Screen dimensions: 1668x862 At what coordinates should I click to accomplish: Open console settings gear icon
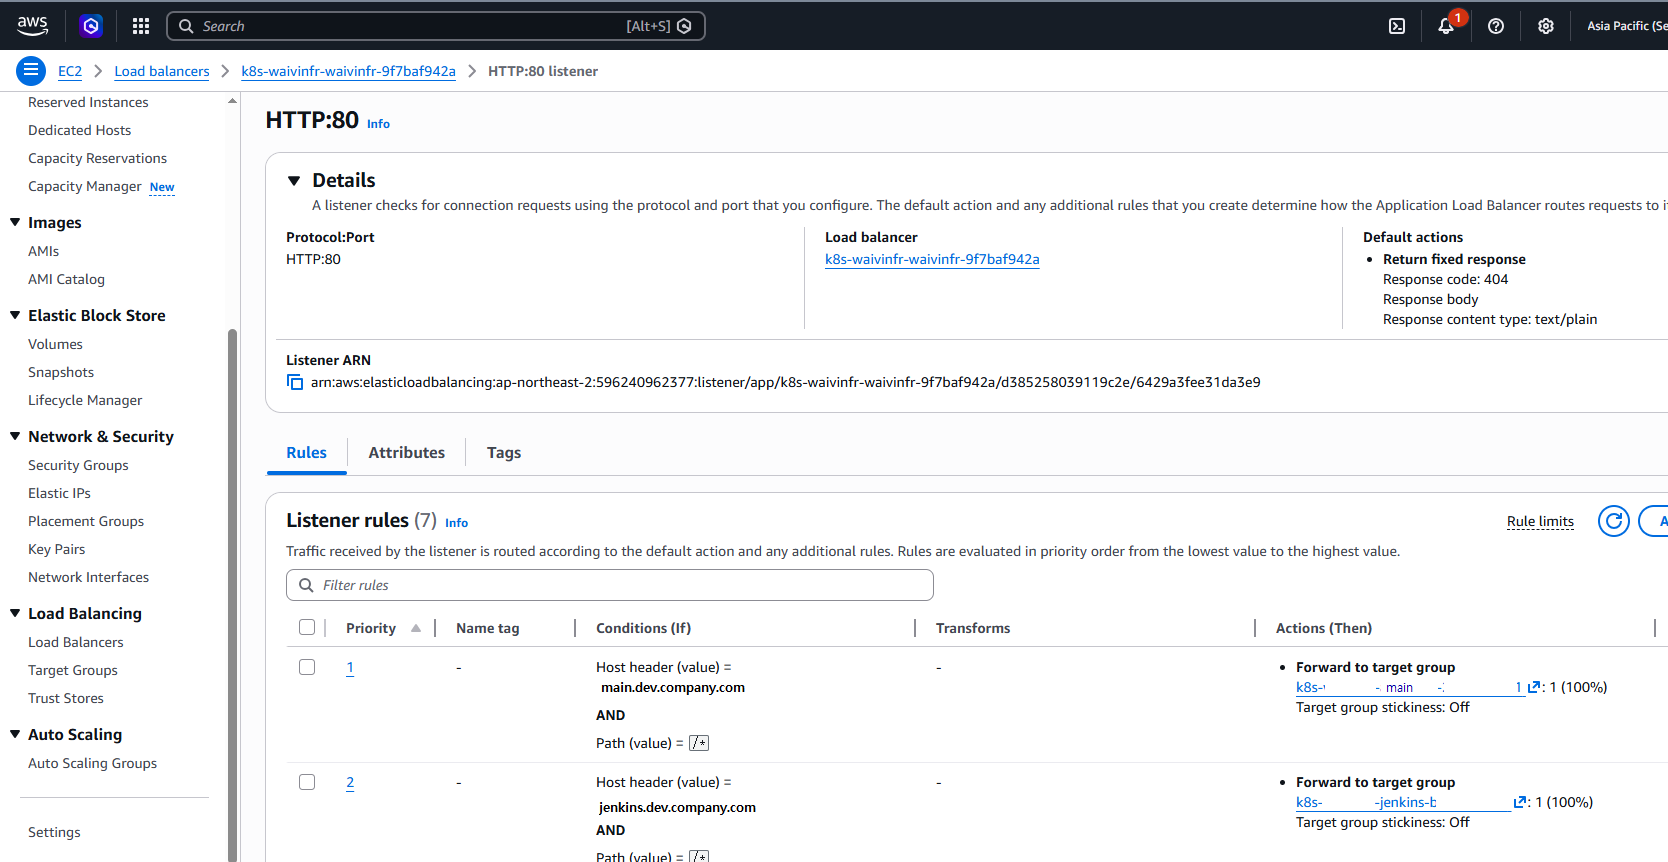coord(1546,26)
